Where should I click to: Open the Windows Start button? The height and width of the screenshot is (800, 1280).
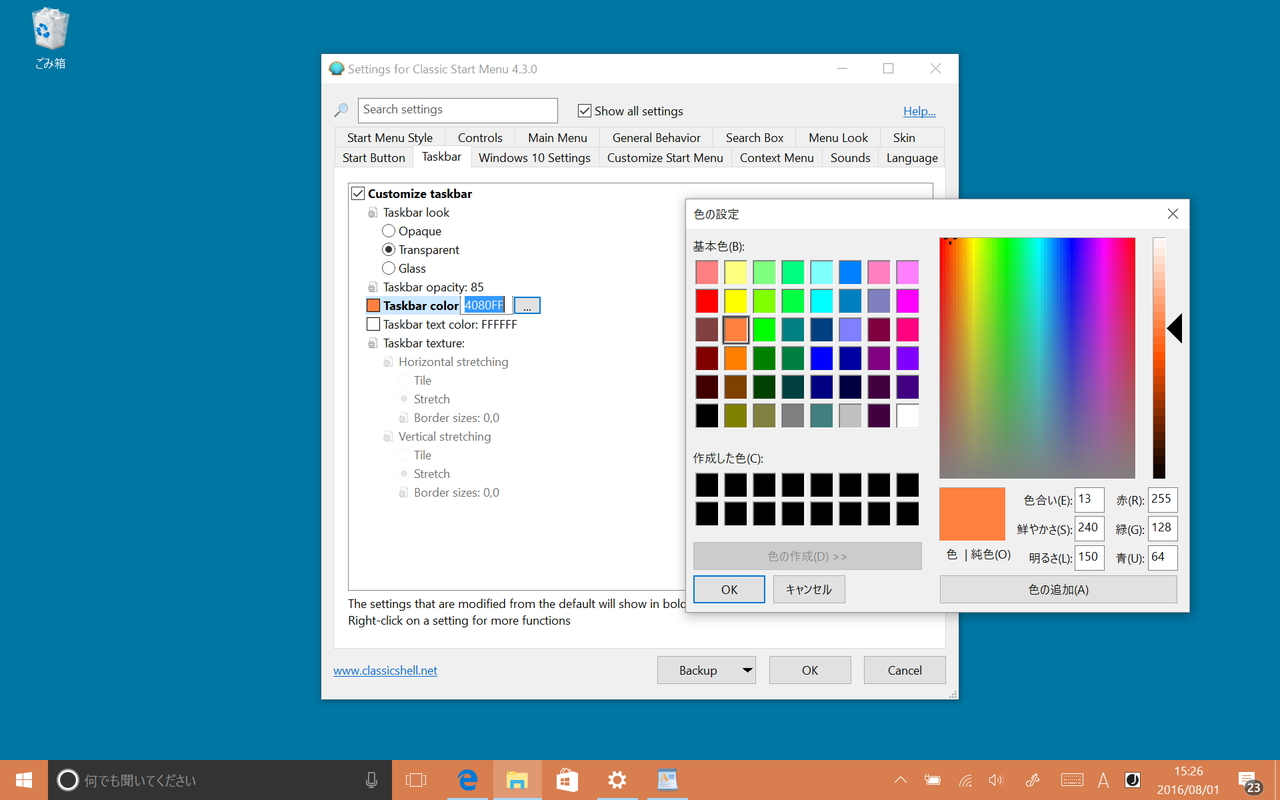pyautogui.click(x=24, y=780)
